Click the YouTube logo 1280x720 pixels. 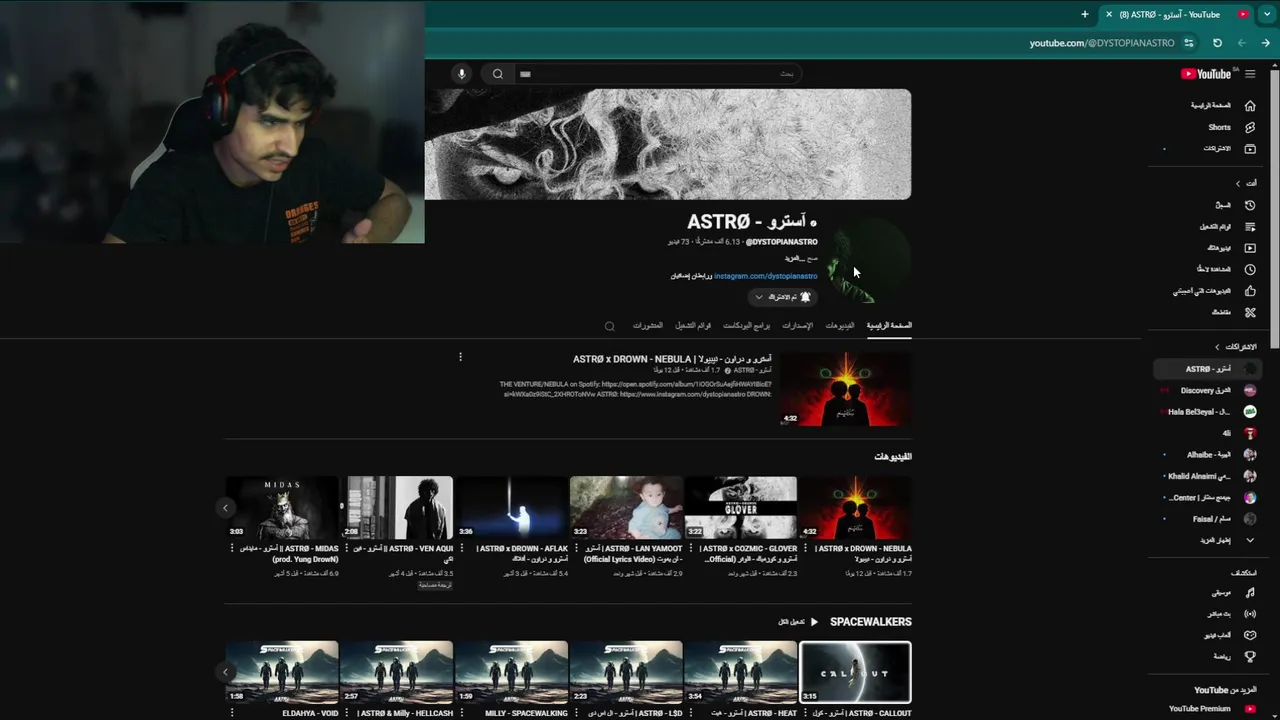(x=1206, y=74)
